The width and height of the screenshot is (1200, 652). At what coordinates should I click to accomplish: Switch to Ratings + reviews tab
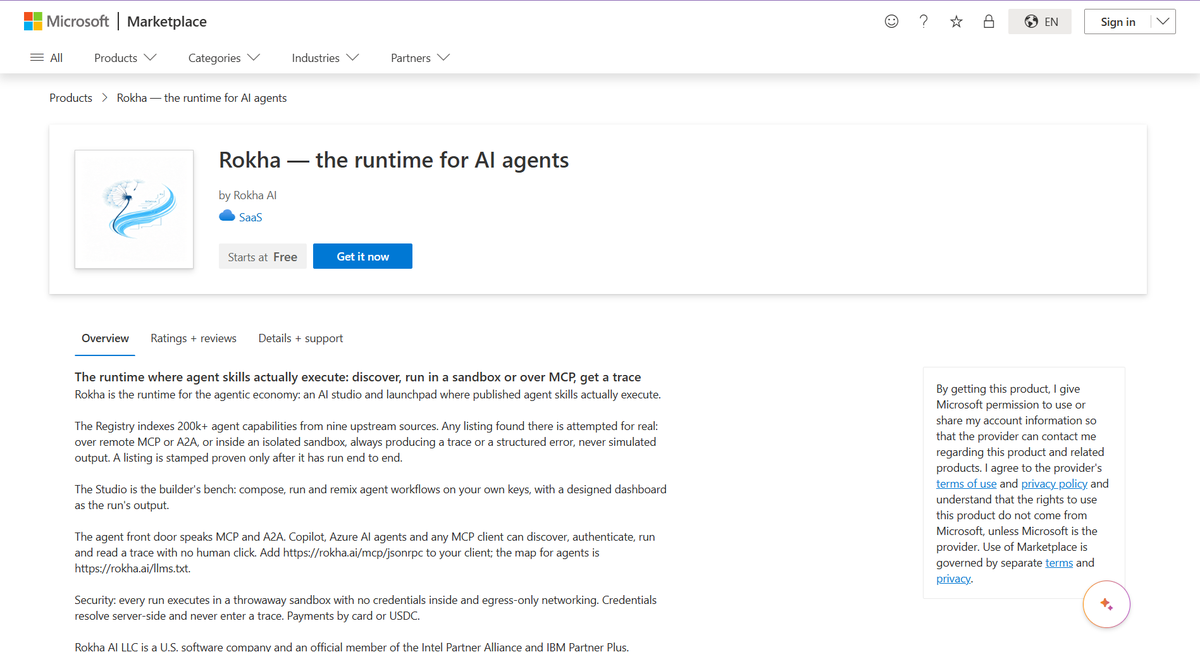[x=194, y=338]
